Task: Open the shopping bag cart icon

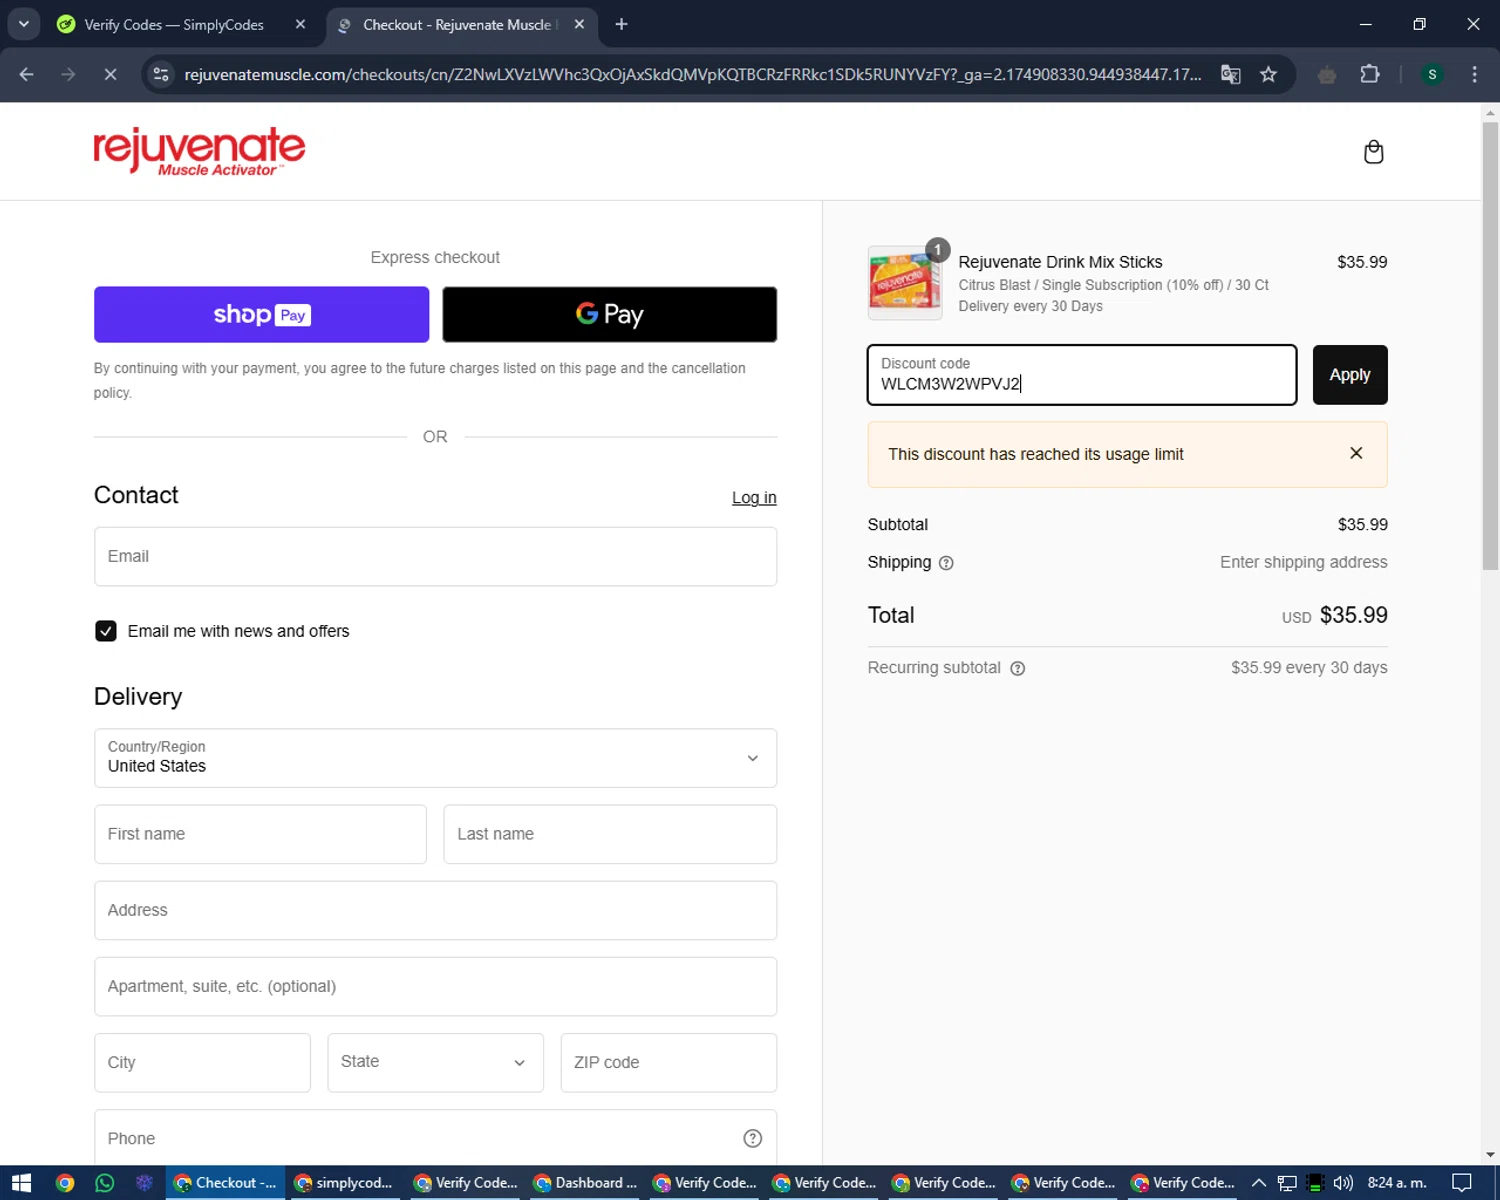Action: tap(1373, 152)
